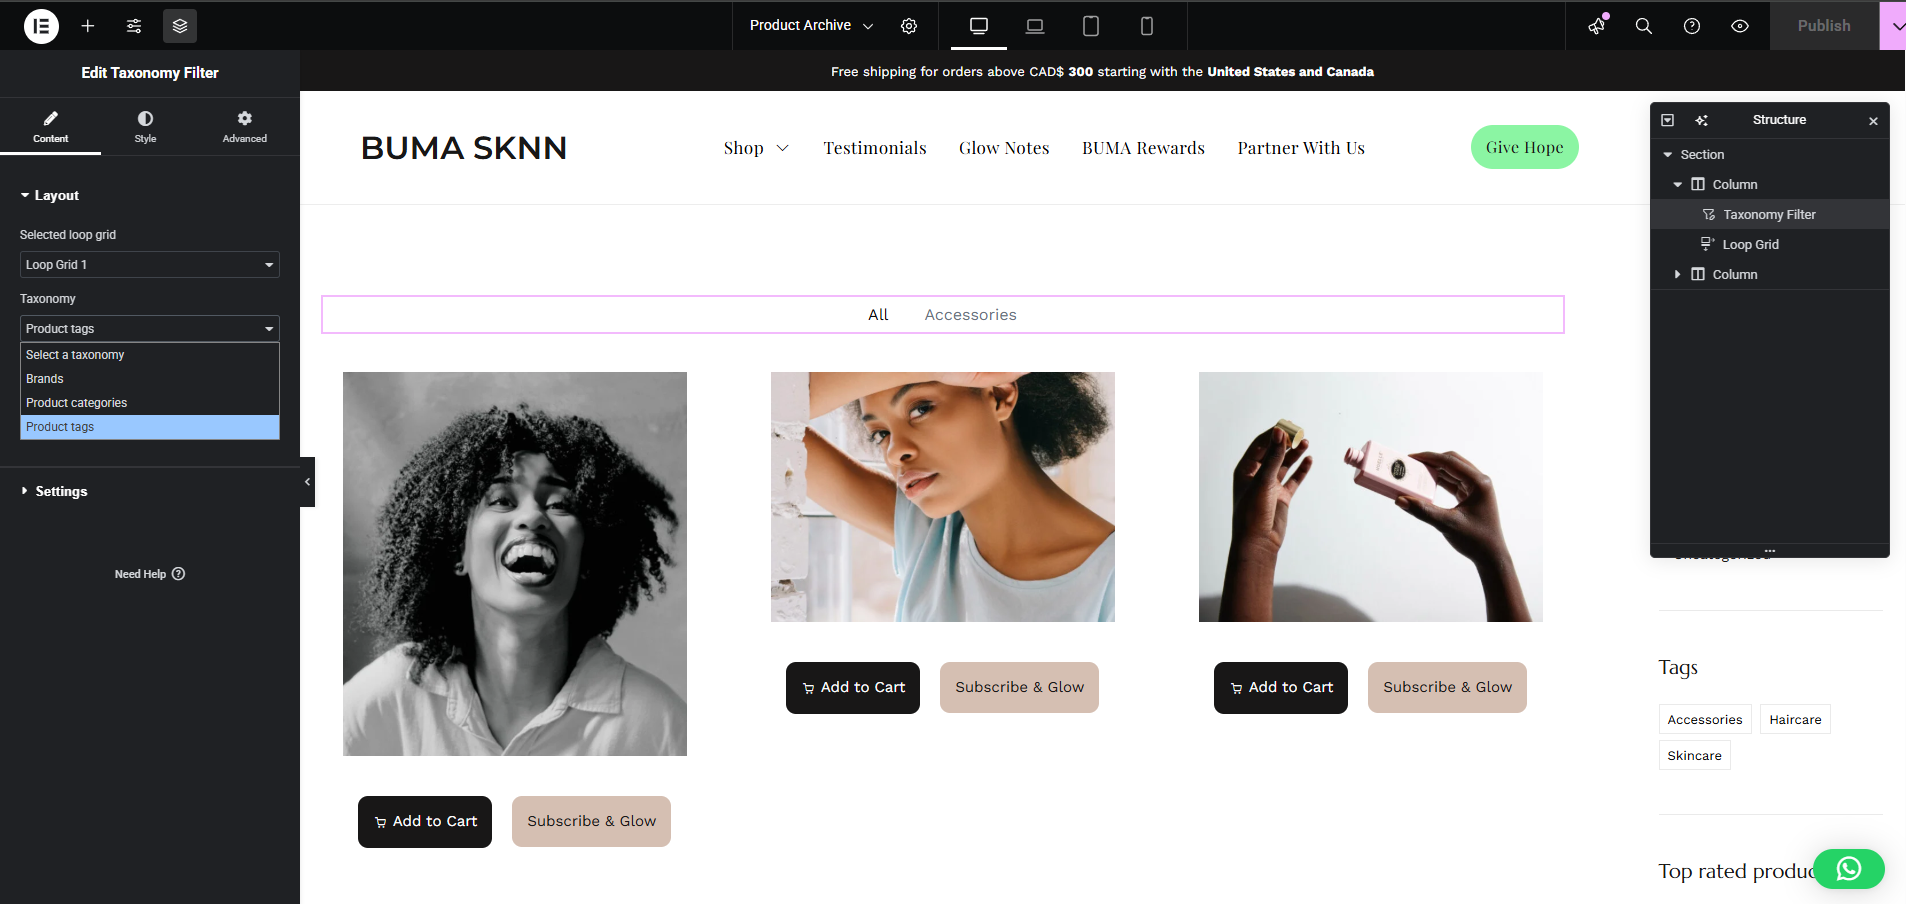Switch to the Advanced tab
1906x904 pixels.
point(245,127)
